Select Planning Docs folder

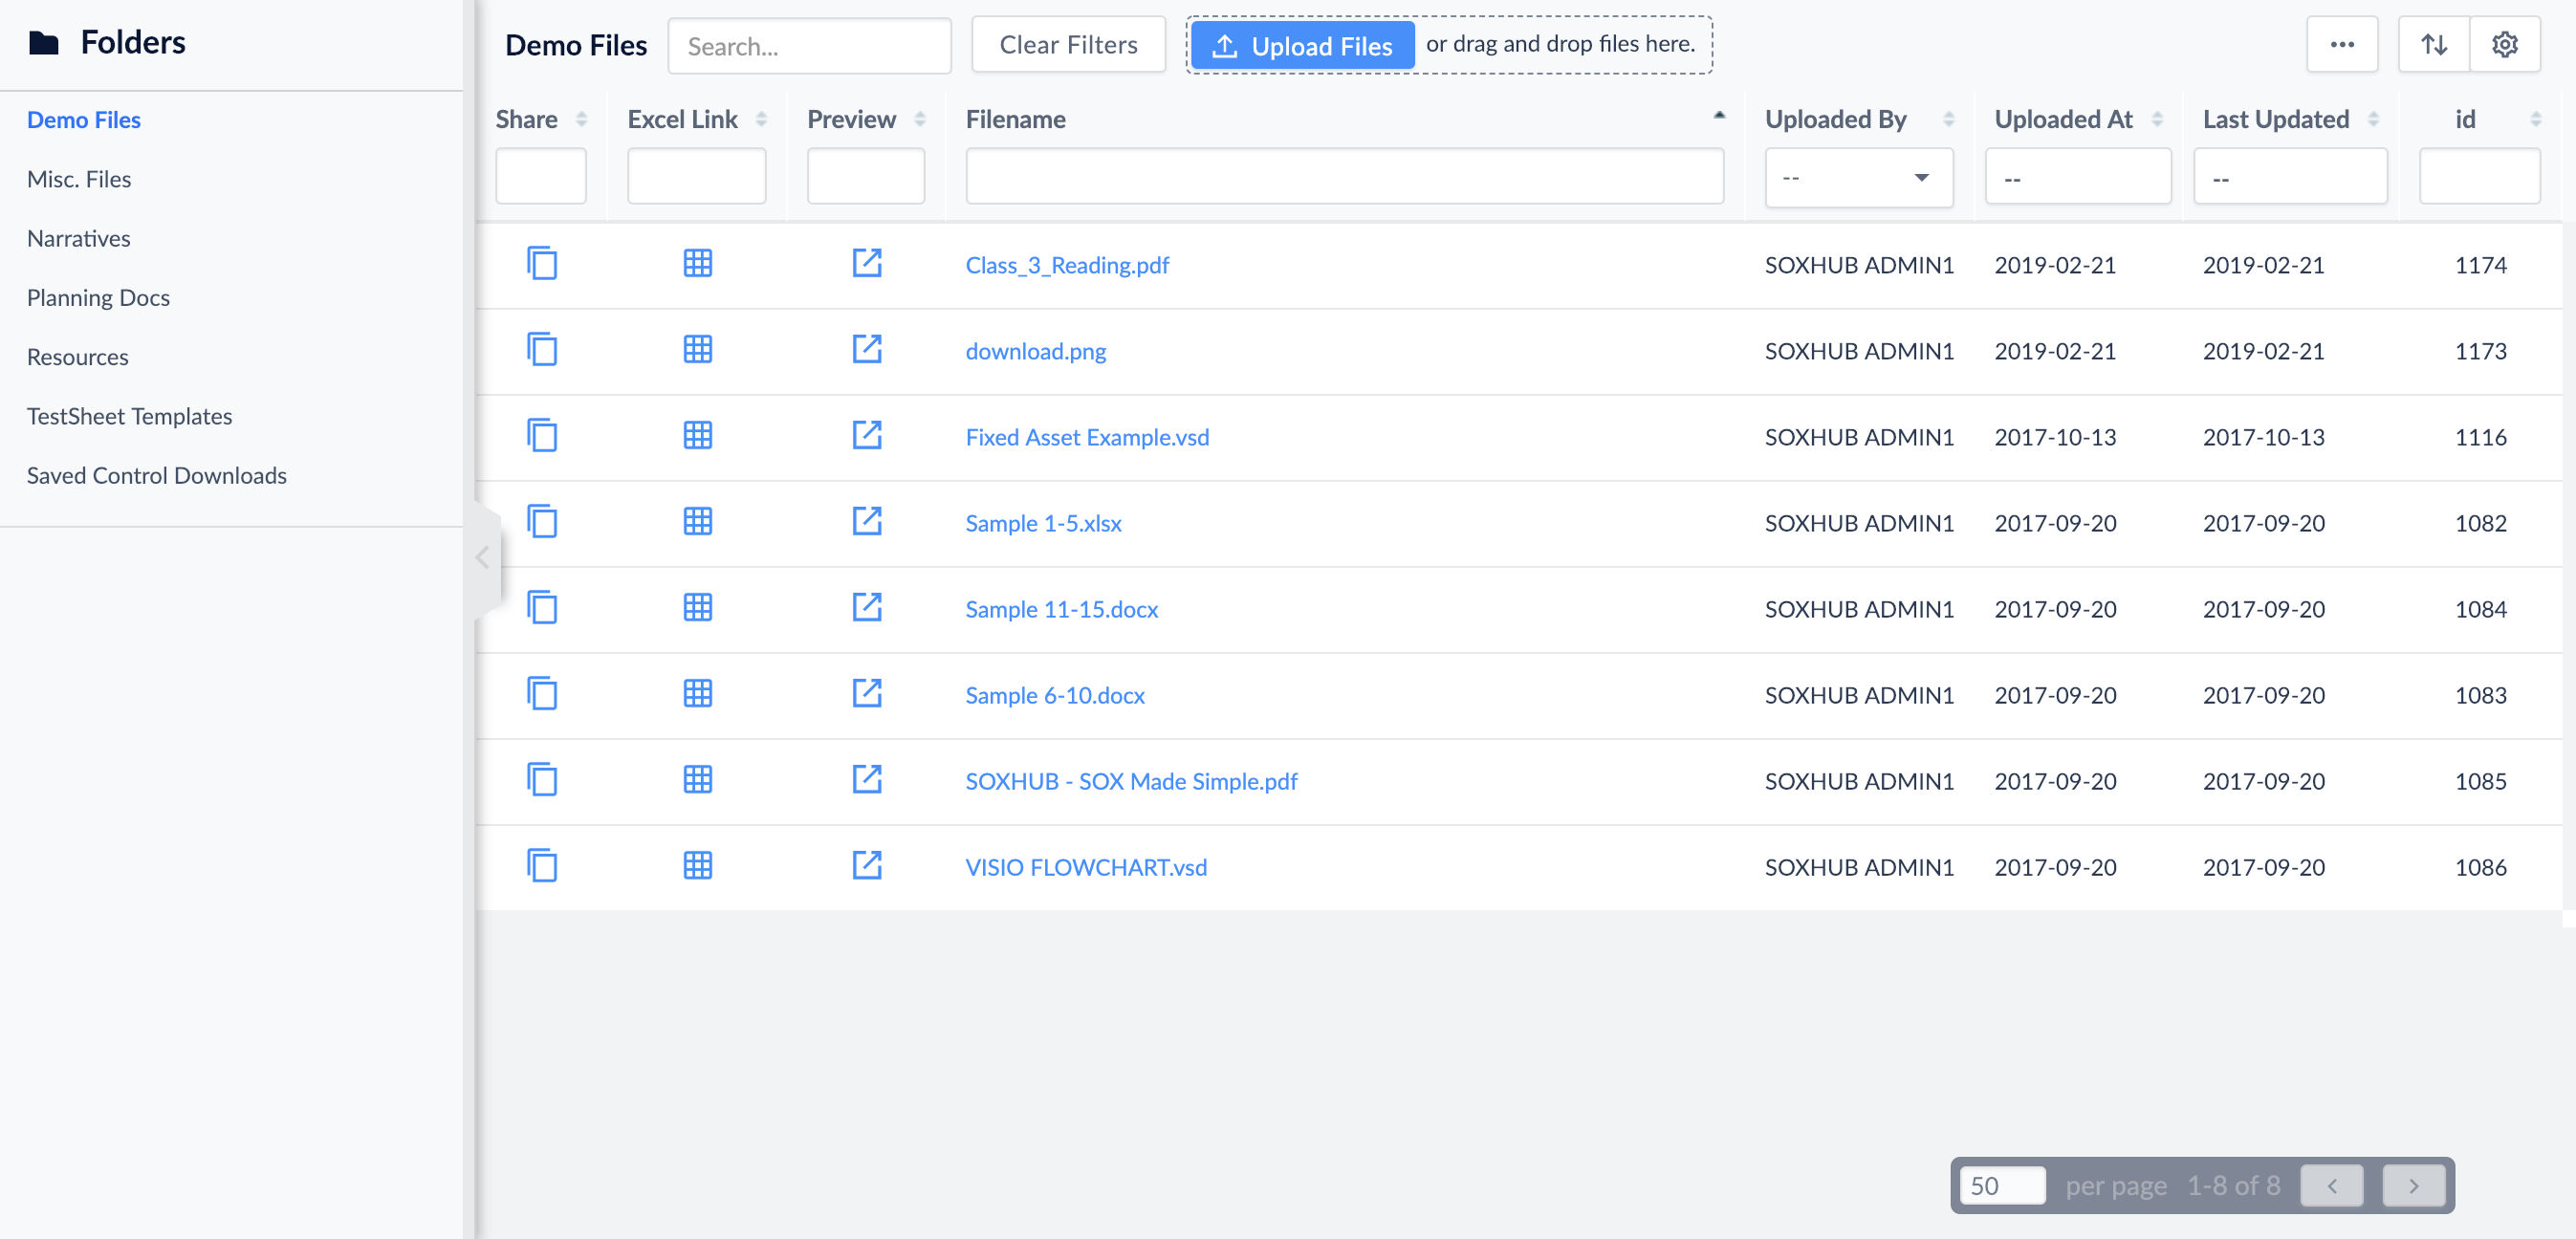pyautogui.click(x=98, y=298)
